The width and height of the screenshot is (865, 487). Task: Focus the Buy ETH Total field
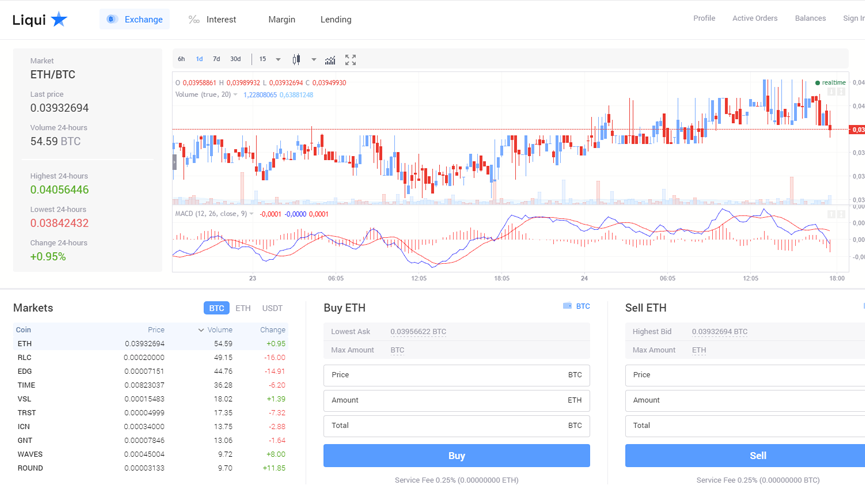click(456, 426)
